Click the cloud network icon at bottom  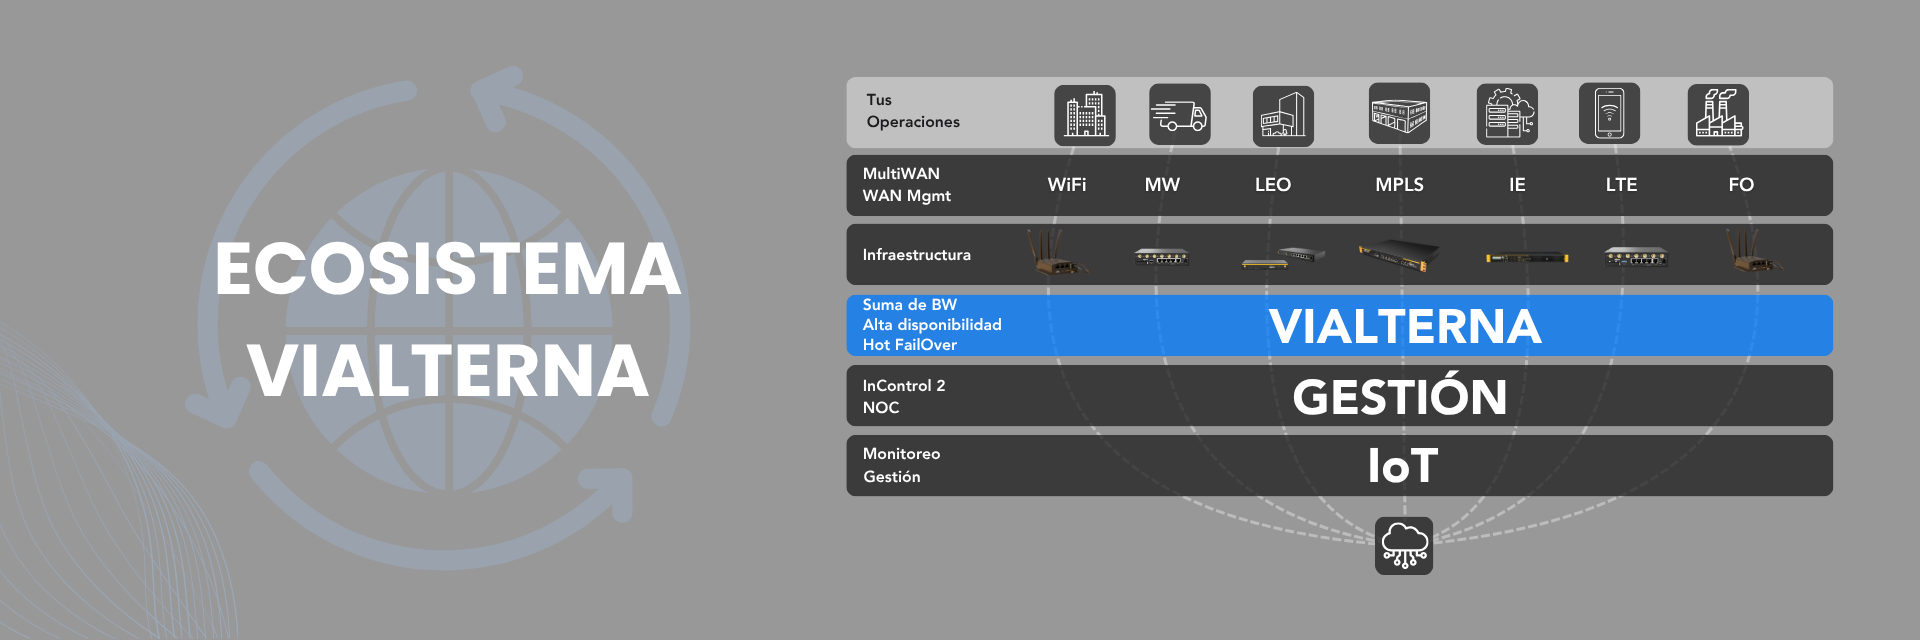pyautogui.click(x=1404, y=546)
